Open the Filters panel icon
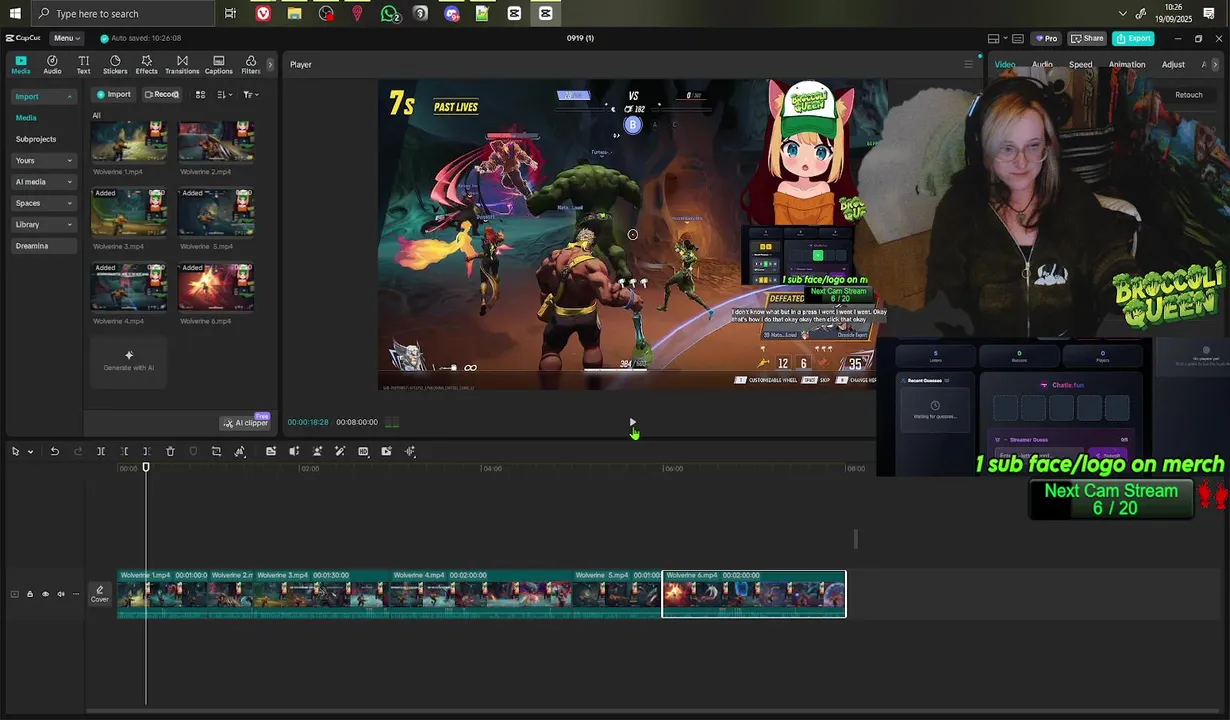Image resolution: width=1230 pixels, height=720 pixels. click(x=250, y=65)
